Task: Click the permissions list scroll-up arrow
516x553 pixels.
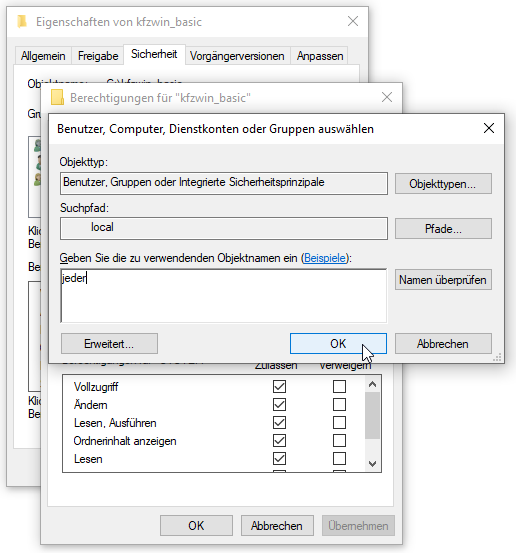Action: (372, 384)
